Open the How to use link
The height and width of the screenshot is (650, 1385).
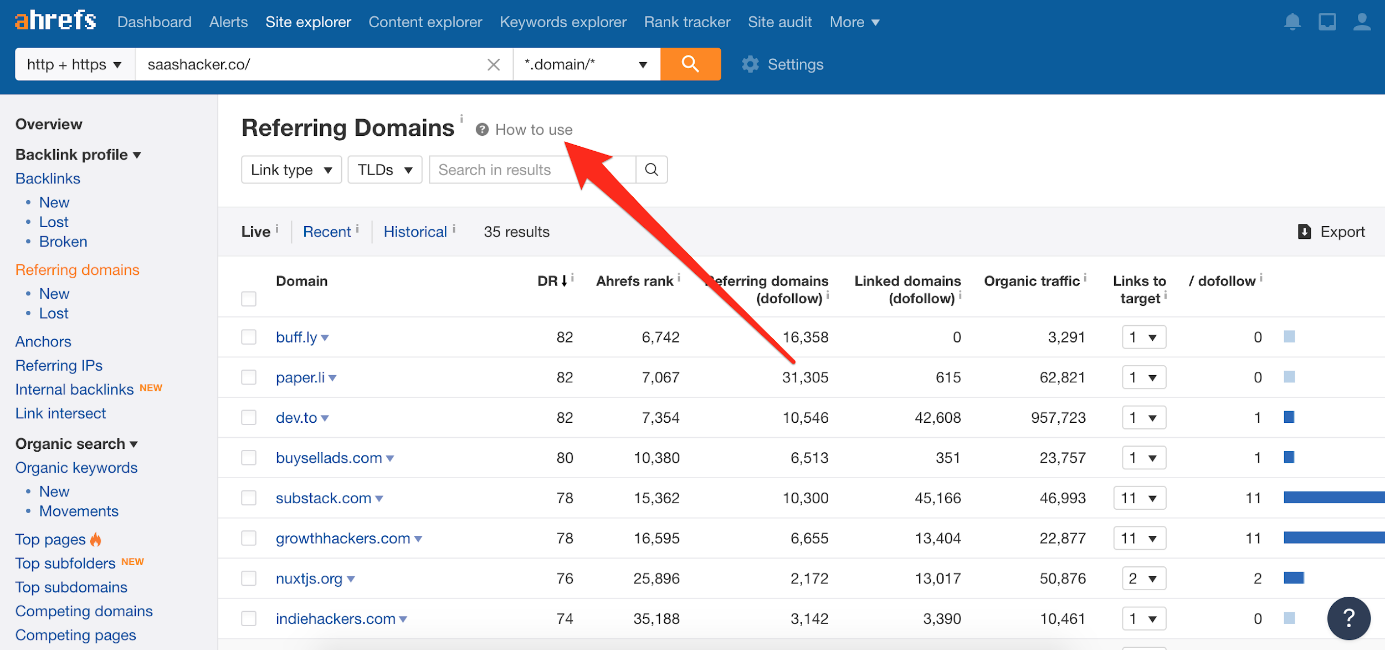pyautogui.click(x=534, y=130)
